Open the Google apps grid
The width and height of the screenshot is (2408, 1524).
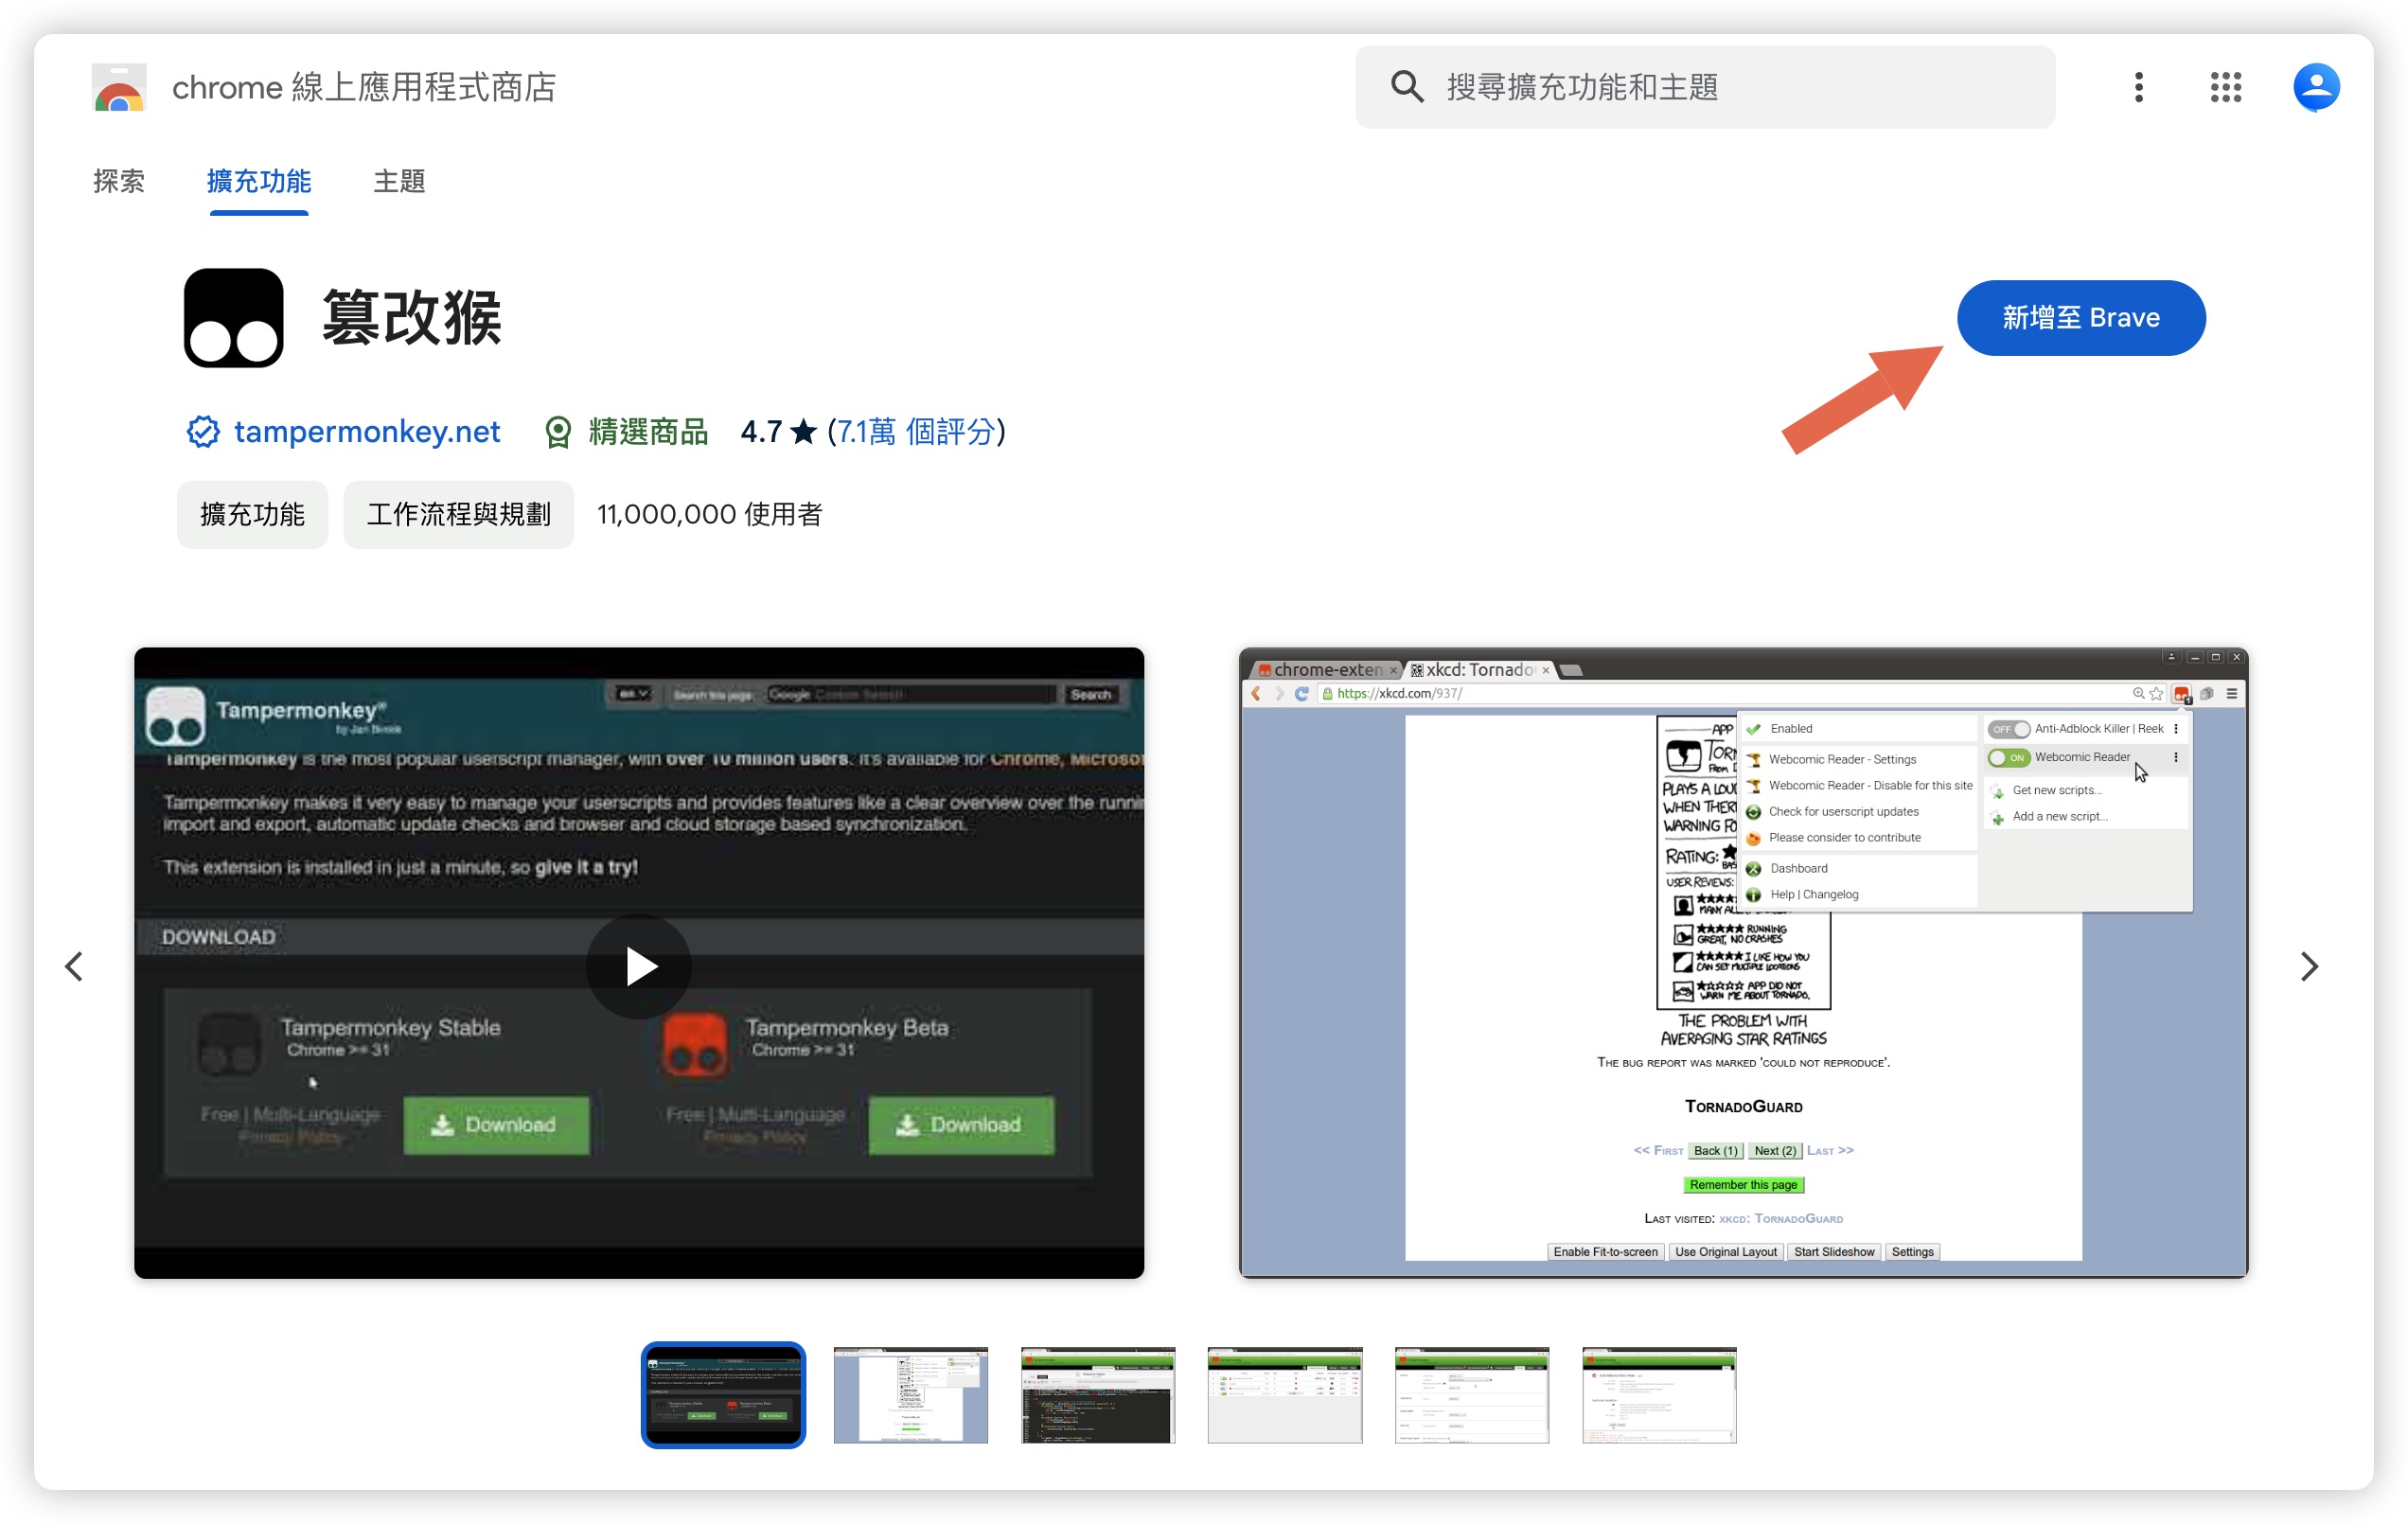point(2225,87)
